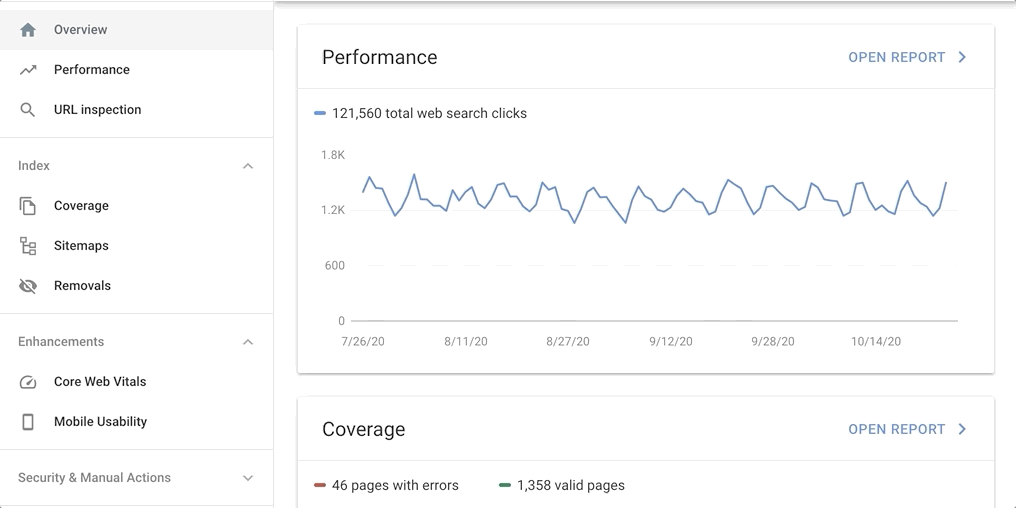Expand Security & Manual Actions chevron
This screenshot has height=508, width=1016.
pyautogui.click(x=248, y=478)
